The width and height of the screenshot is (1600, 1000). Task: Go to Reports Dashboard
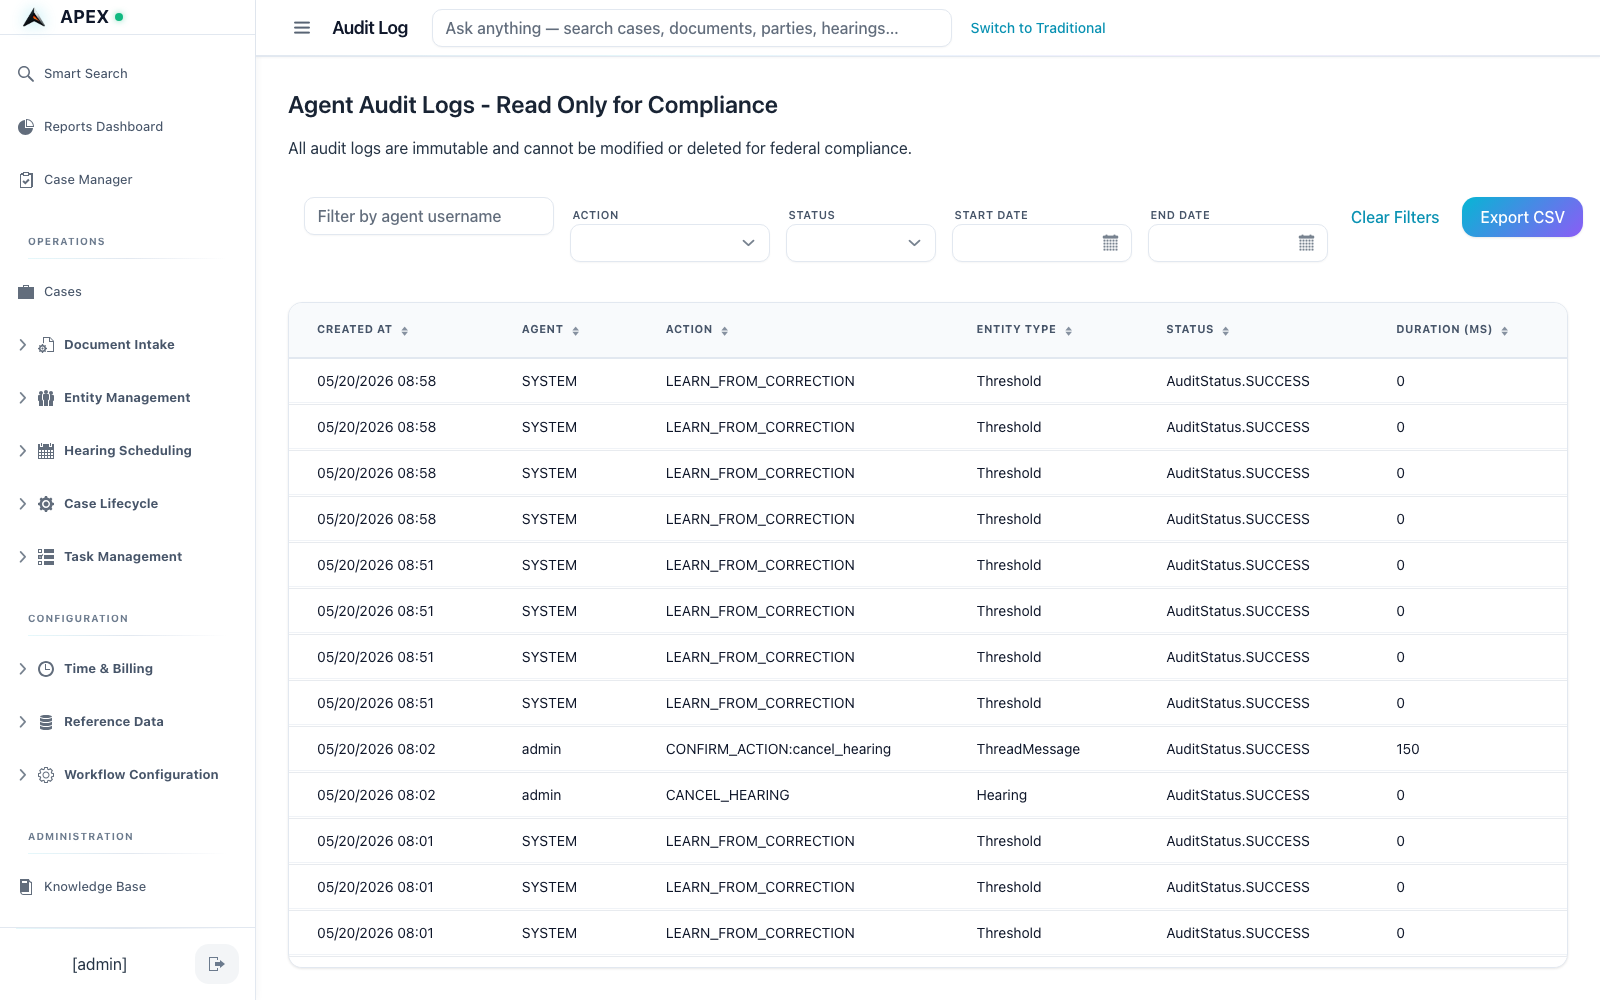coord(103,126)
